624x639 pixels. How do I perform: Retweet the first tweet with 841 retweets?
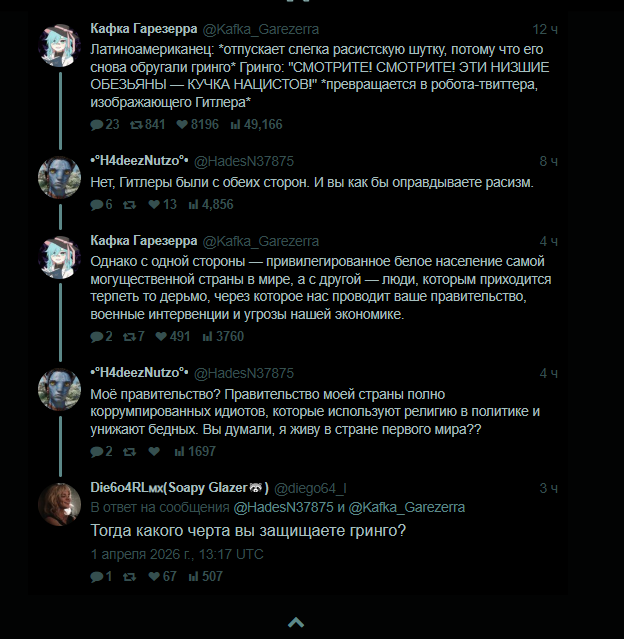pos(137,125)
